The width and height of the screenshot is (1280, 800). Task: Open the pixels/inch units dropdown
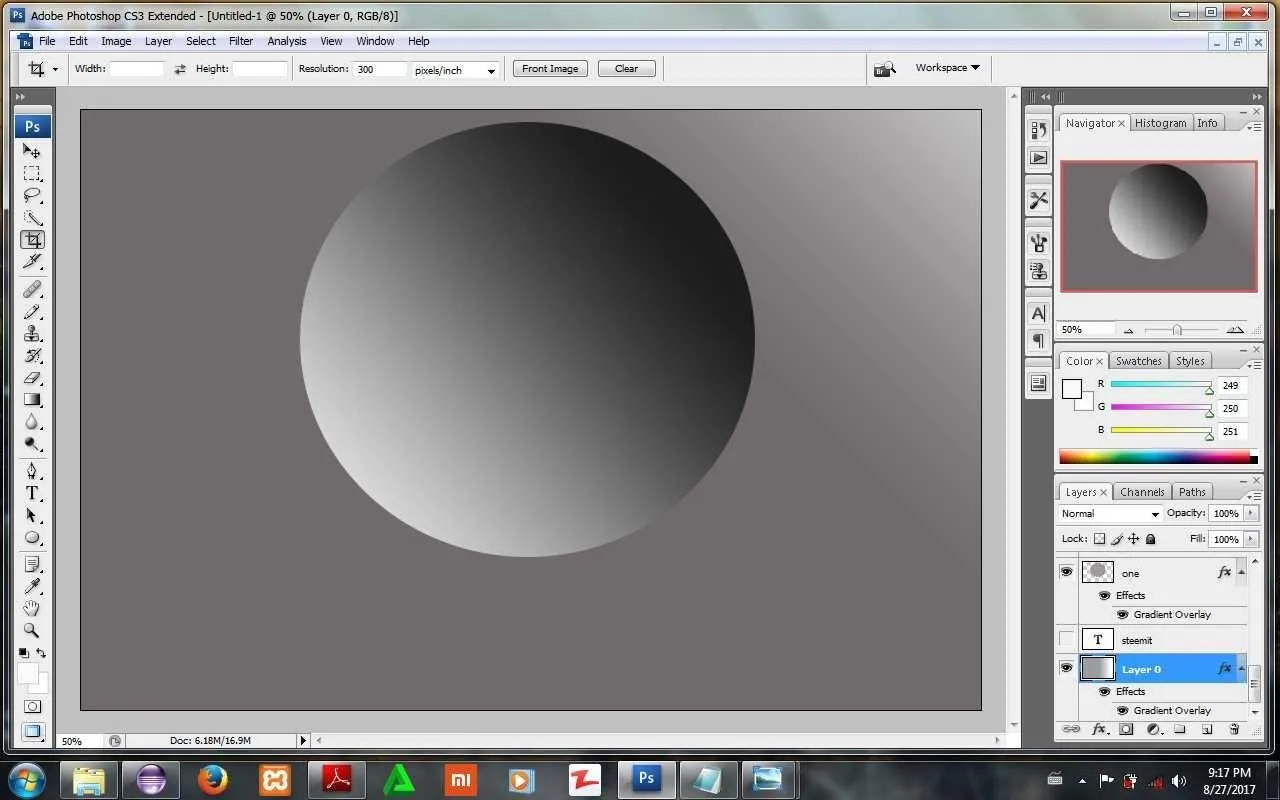(x=455, y=70)
